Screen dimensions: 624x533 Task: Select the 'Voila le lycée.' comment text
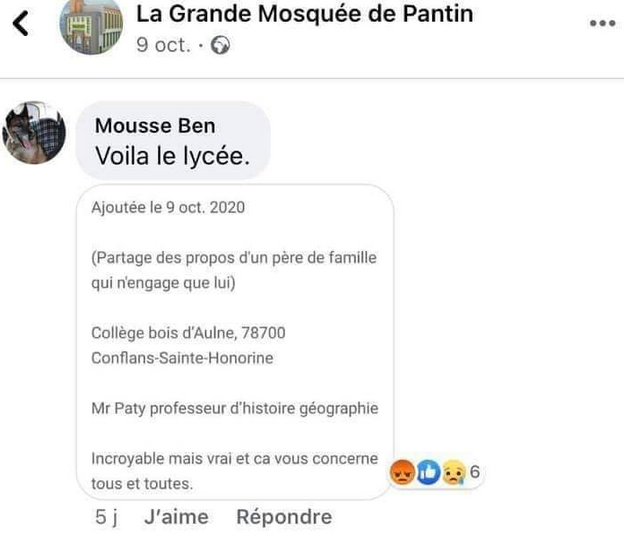(x=172, y=156)
